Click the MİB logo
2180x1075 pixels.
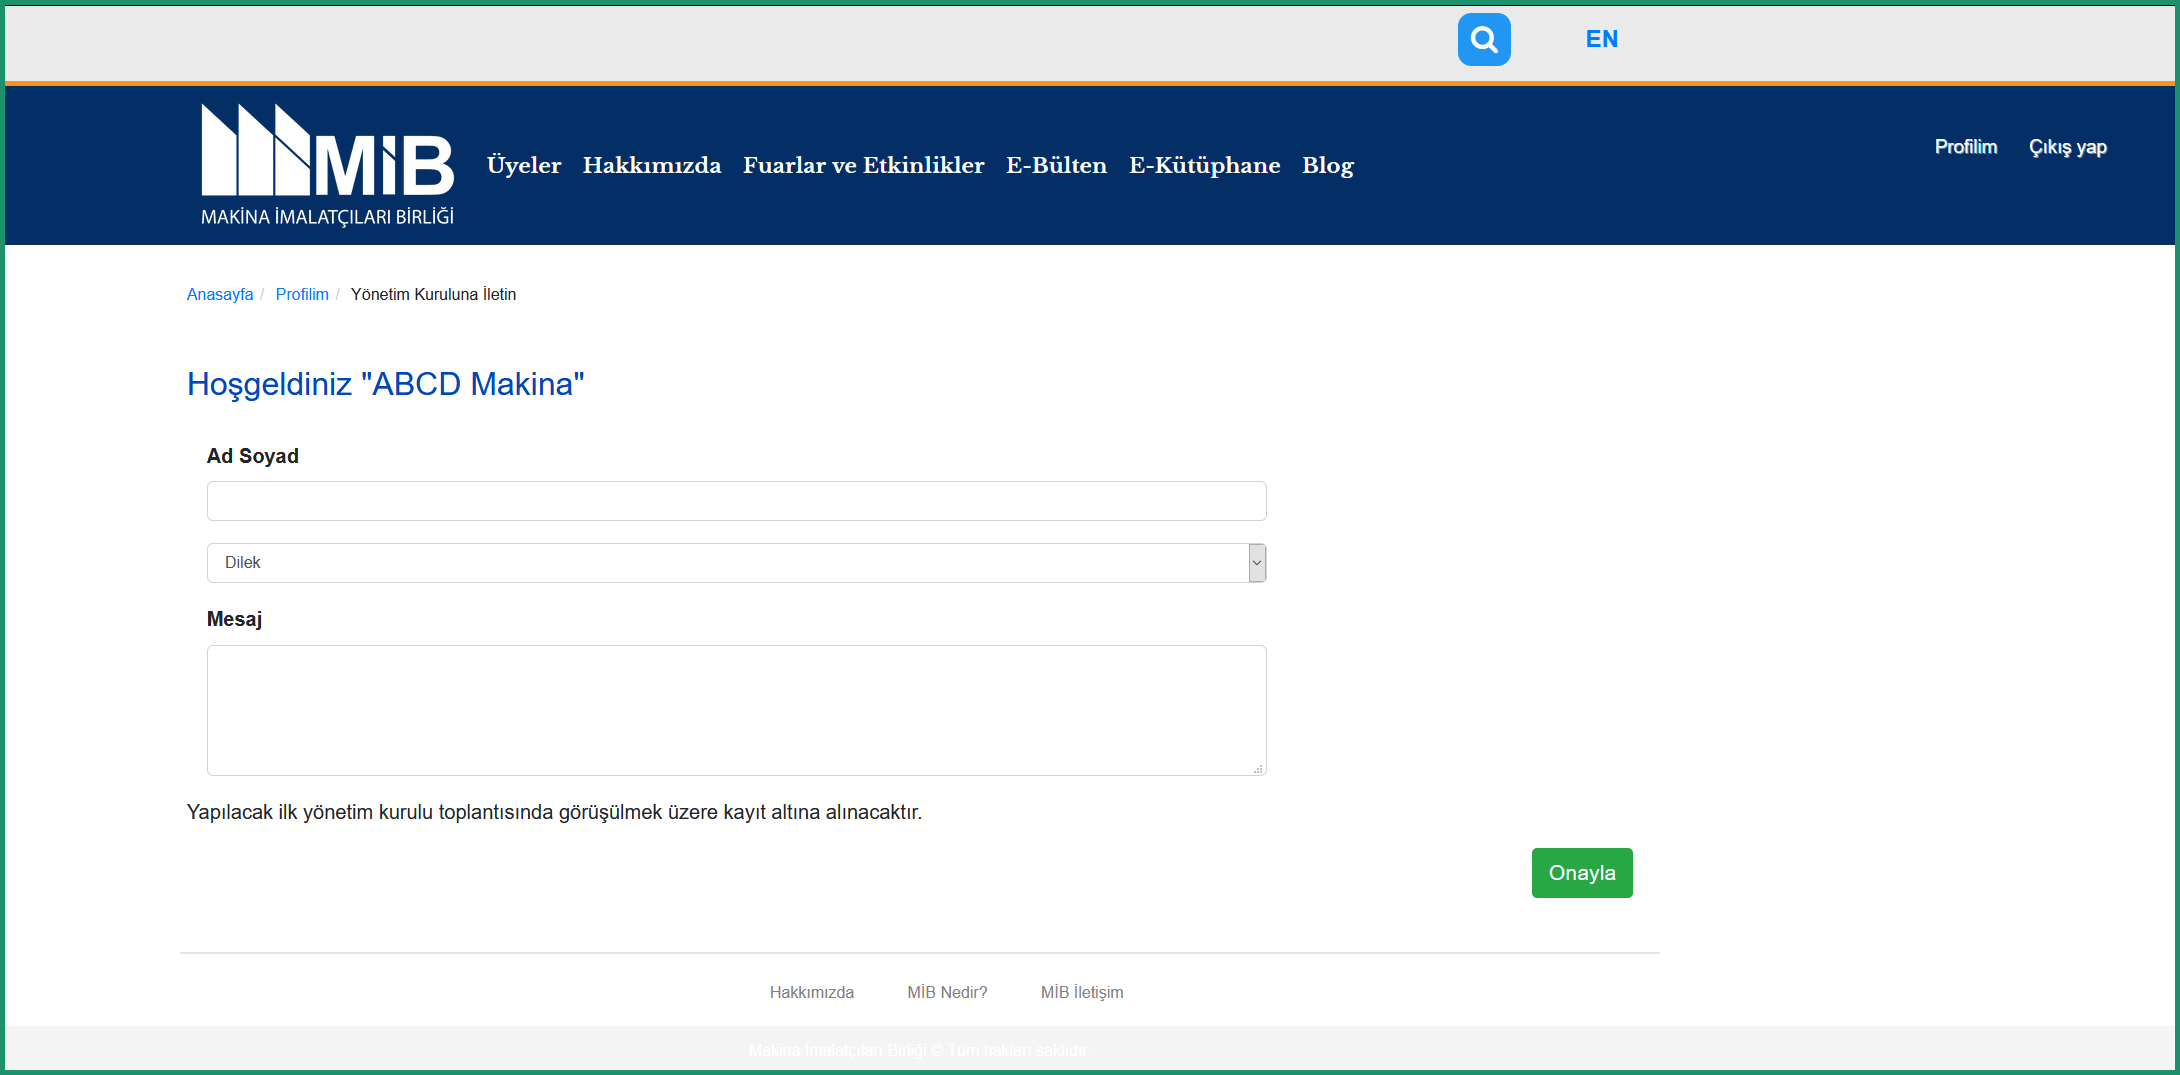point(328,165)
